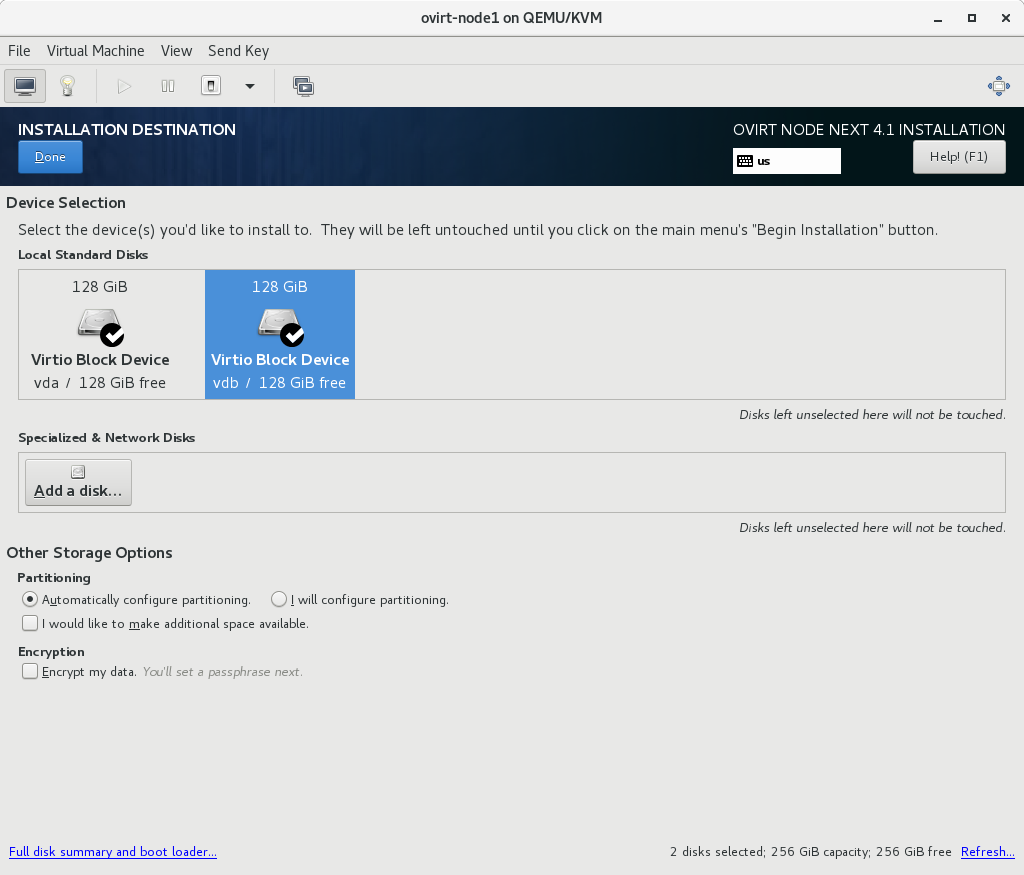This screenshot has height=875, width=1024.
Task: Click the Specialized & Network Disks label
Action: point(106,438)
